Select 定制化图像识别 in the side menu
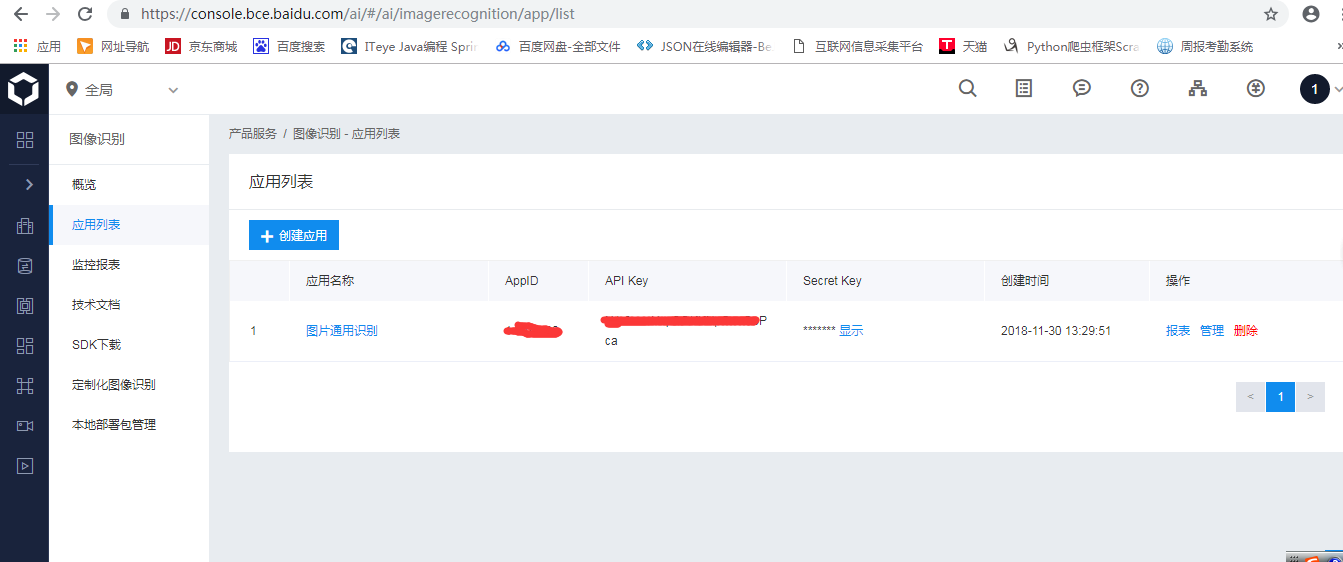1343x562 pixels. (129, 385)
